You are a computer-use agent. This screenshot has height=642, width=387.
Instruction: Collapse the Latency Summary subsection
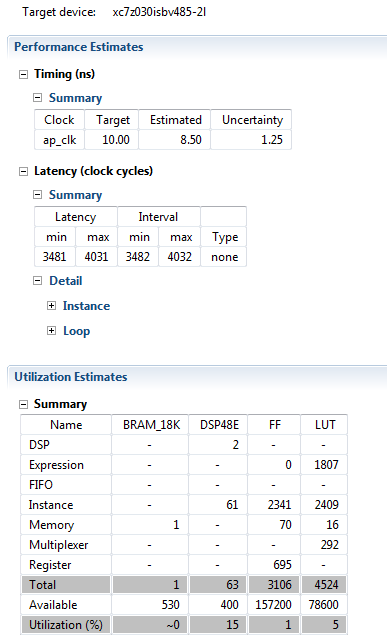pyautogui.click(x=38, y=195)
